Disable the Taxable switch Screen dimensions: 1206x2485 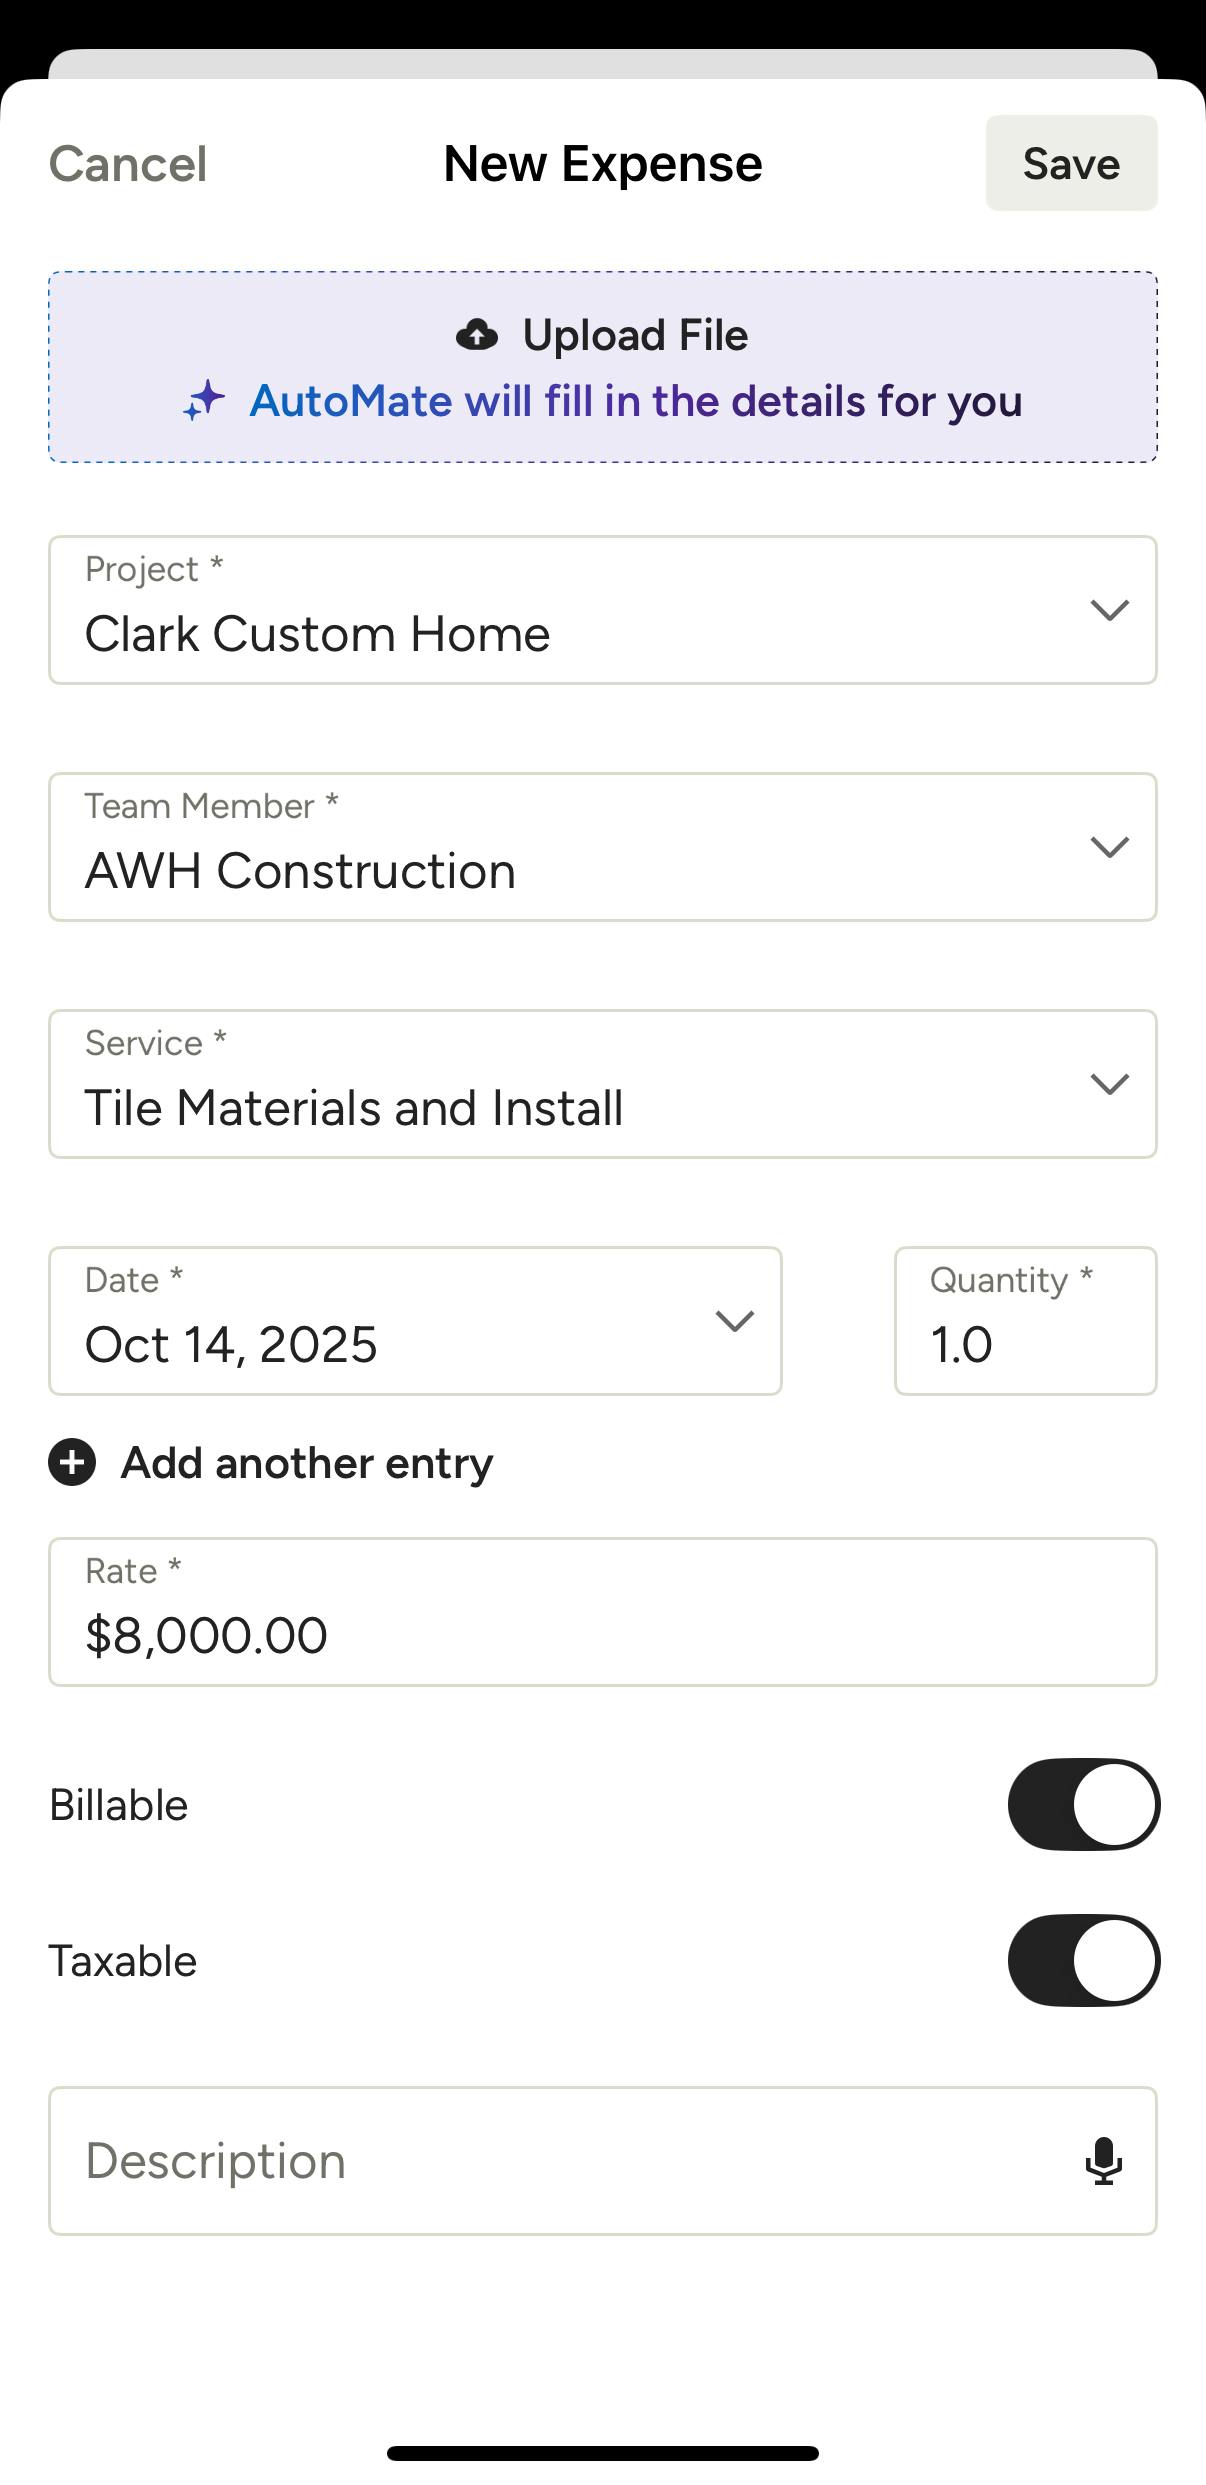tap(1083, 1961)
